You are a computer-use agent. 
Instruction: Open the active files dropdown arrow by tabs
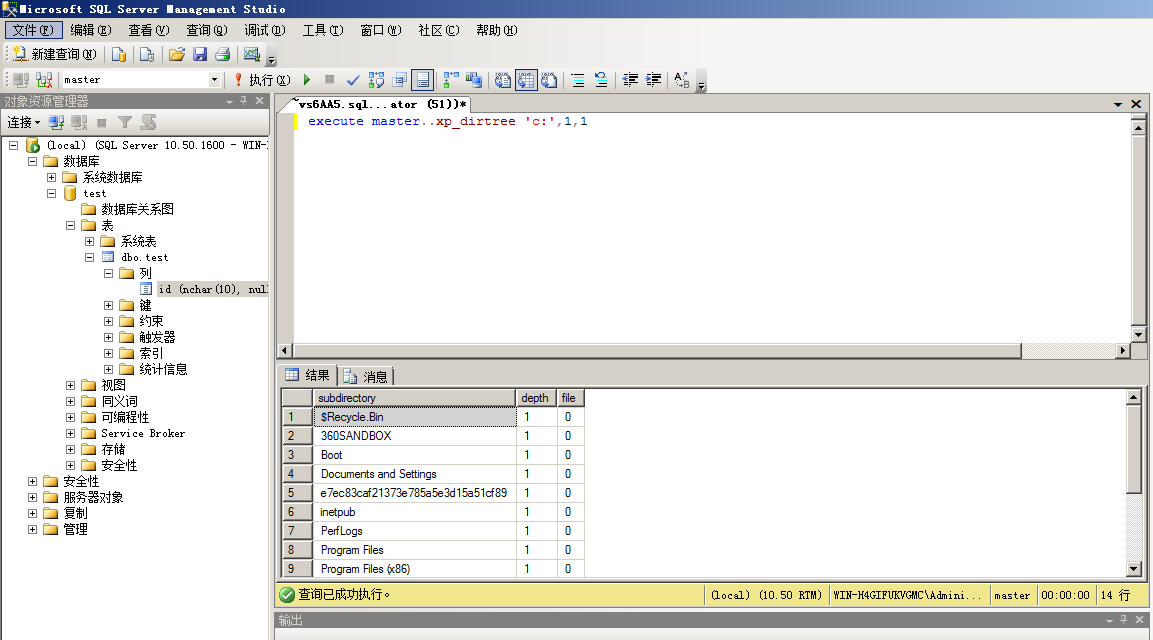(1118, 104)
